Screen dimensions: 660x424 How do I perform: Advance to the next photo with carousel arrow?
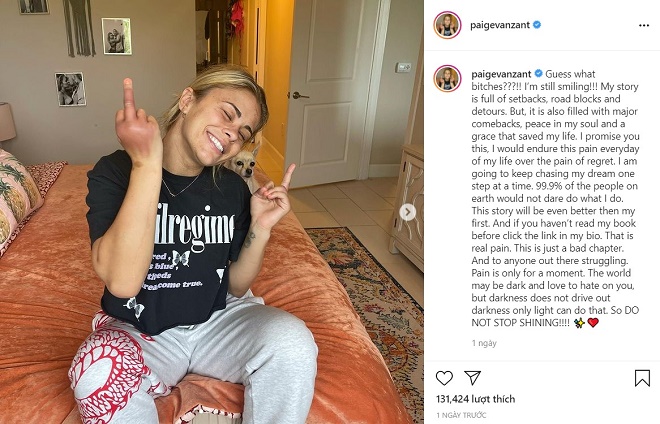[x=407, y=212]
